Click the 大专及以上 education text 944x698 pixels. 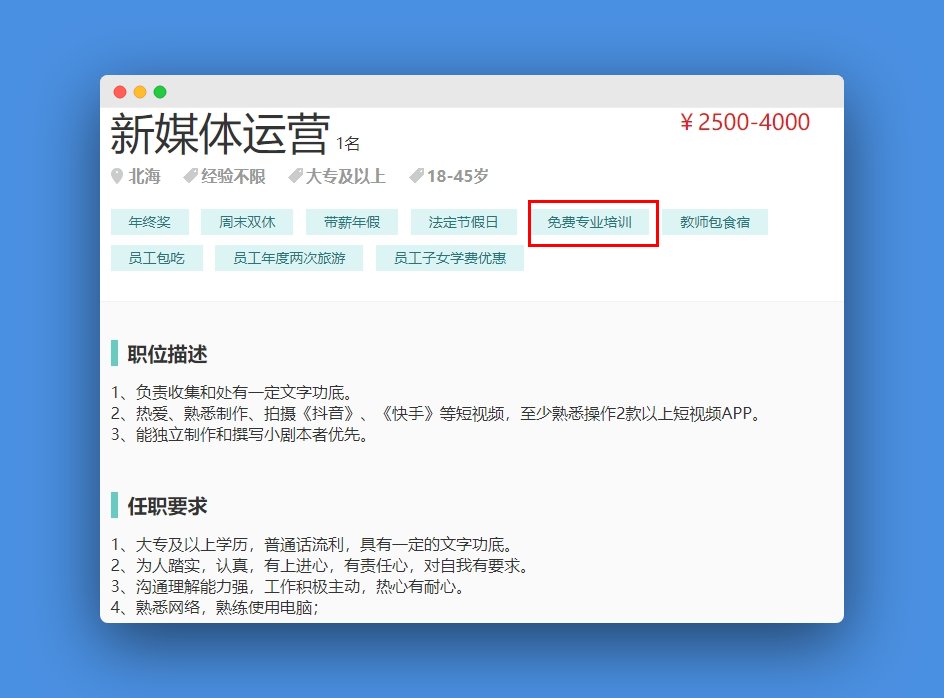click(x=346, y=176)
